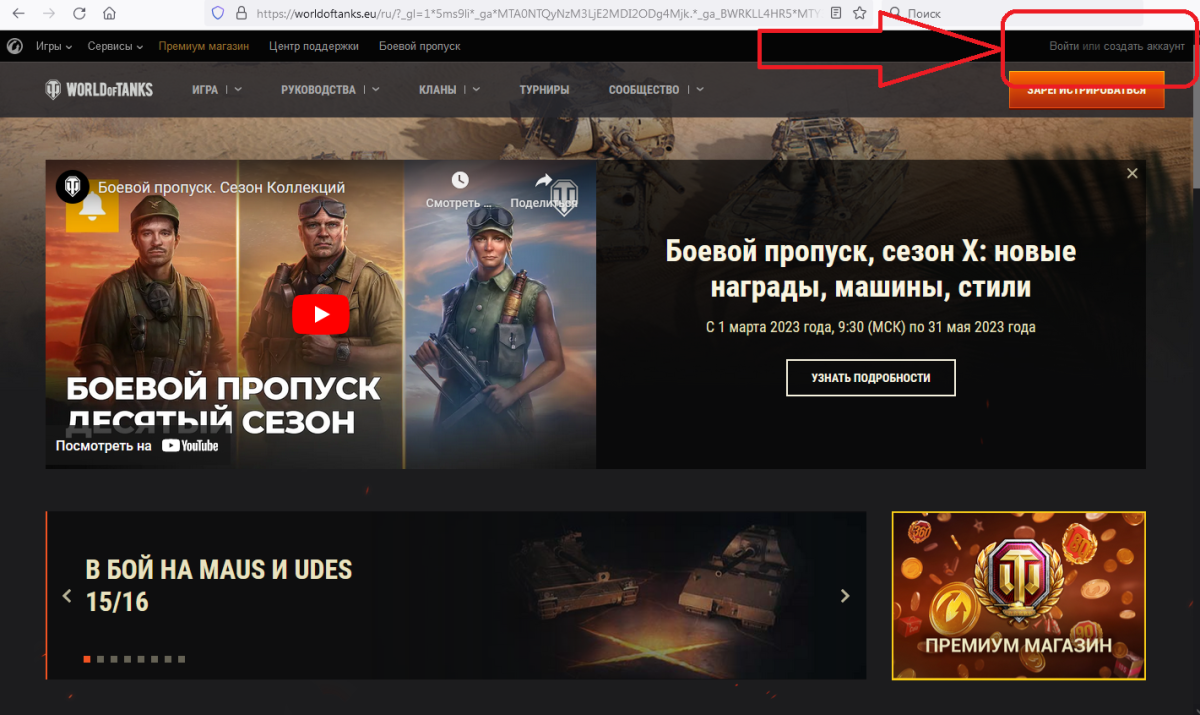
Task: Expand the ИГРА menu chevron
Action: [238, 89]
